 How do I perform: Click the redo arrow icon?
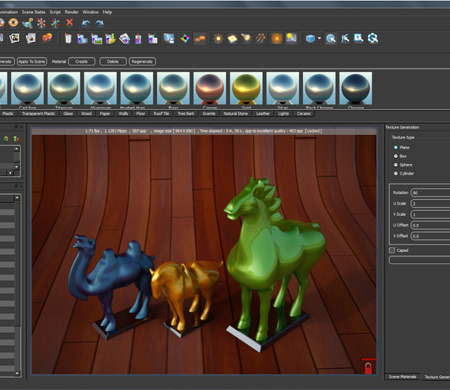100,23
